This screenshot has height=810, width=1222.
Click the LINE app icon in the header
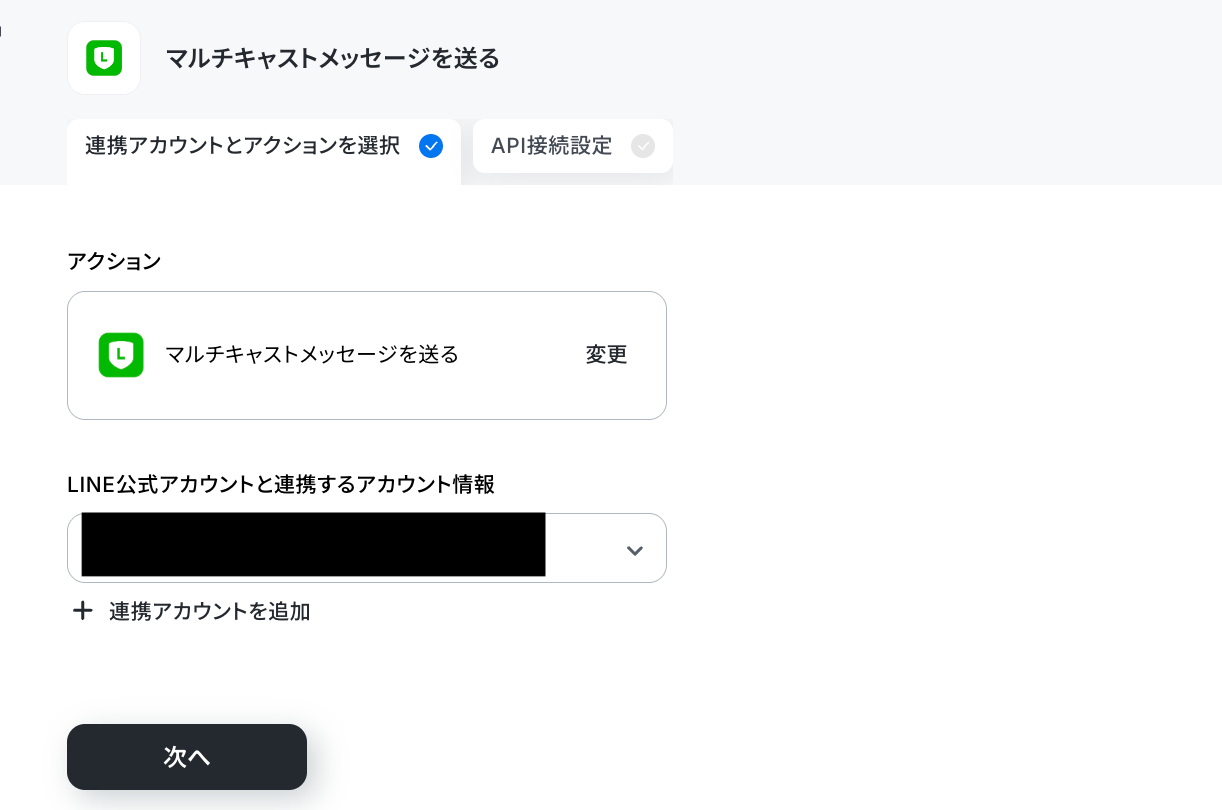pos(104,58)
